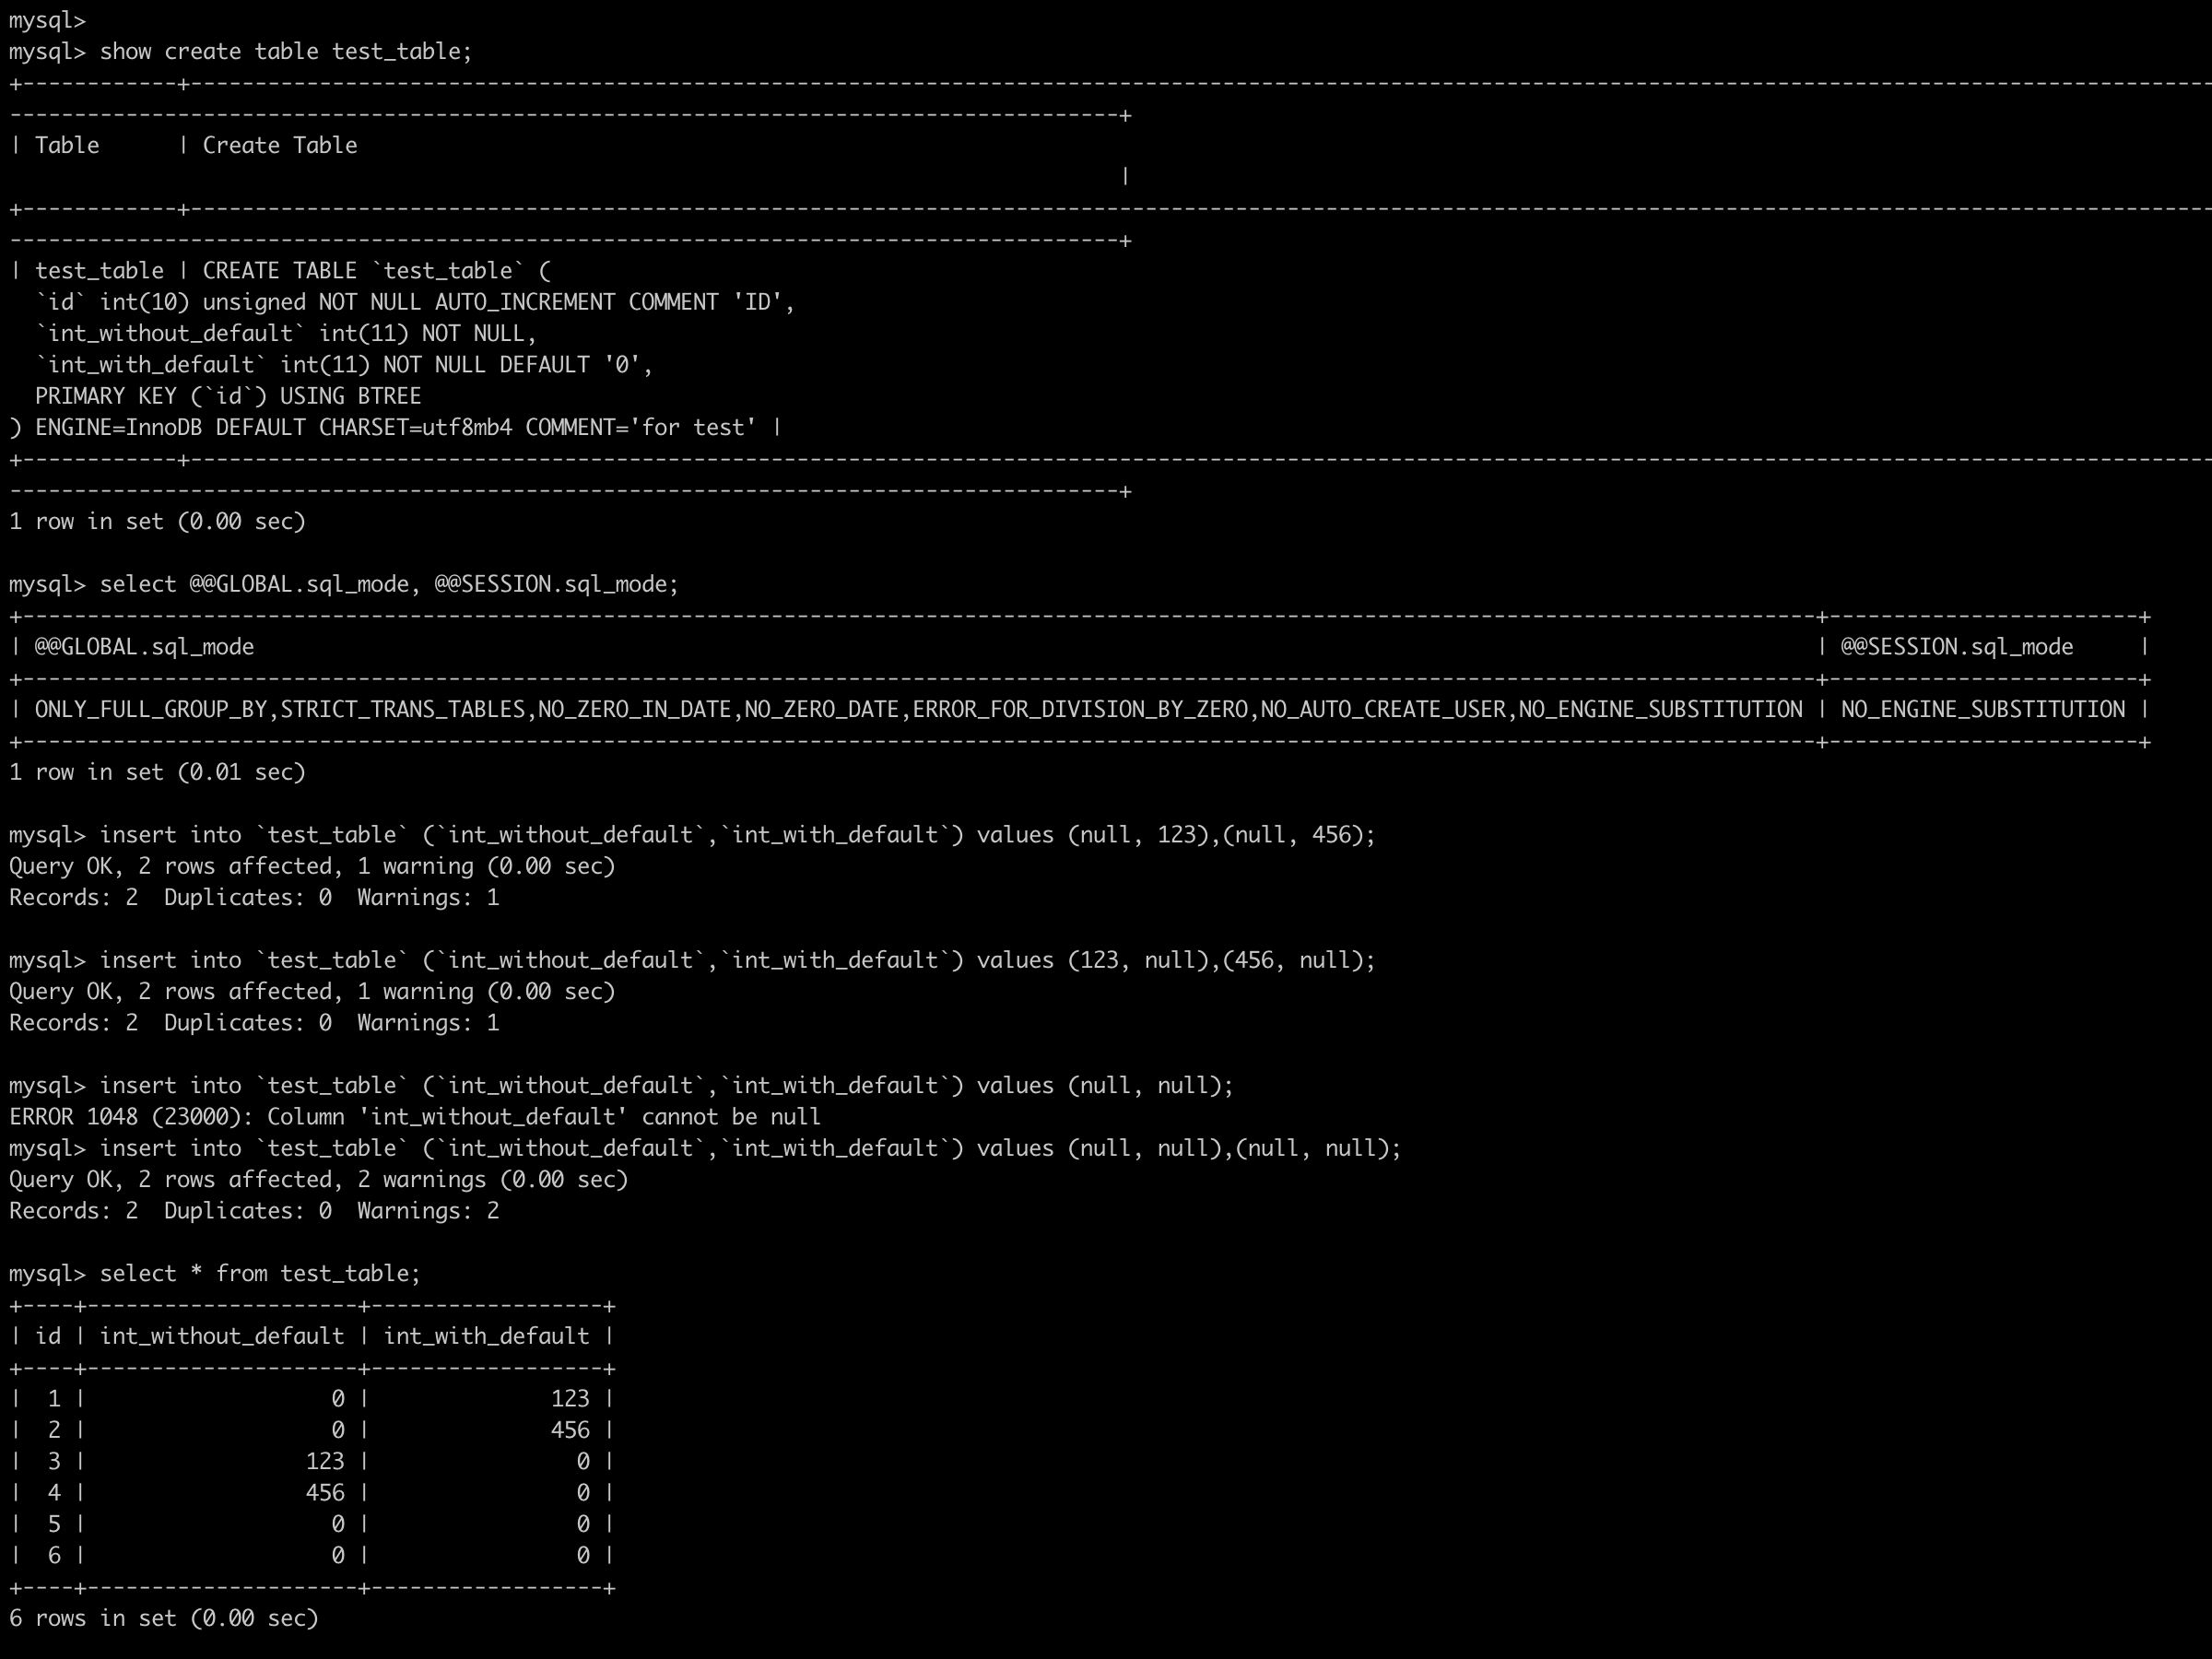Viewport: 2212px width, 1659px height.
Task: Click the session NO_ENGINE_SUBSTITUTION value on the right
Action: [1982, 710]
